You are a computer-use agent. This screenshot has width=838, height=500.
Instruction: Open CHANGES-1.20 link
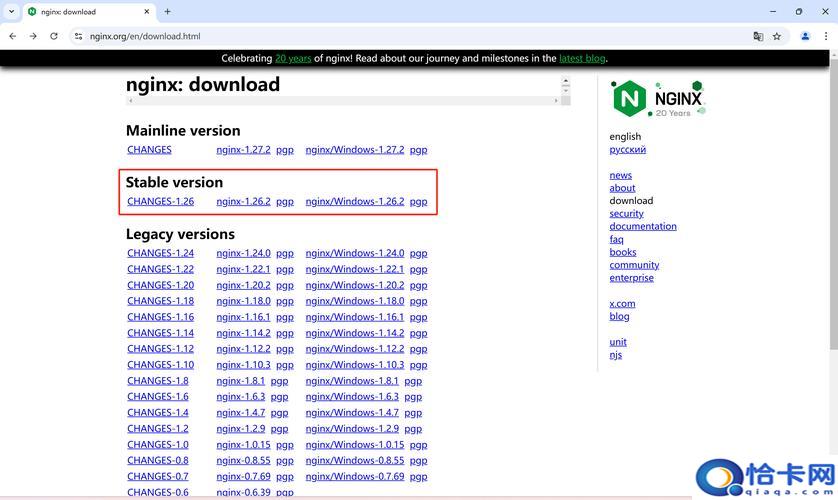point(160,285)
